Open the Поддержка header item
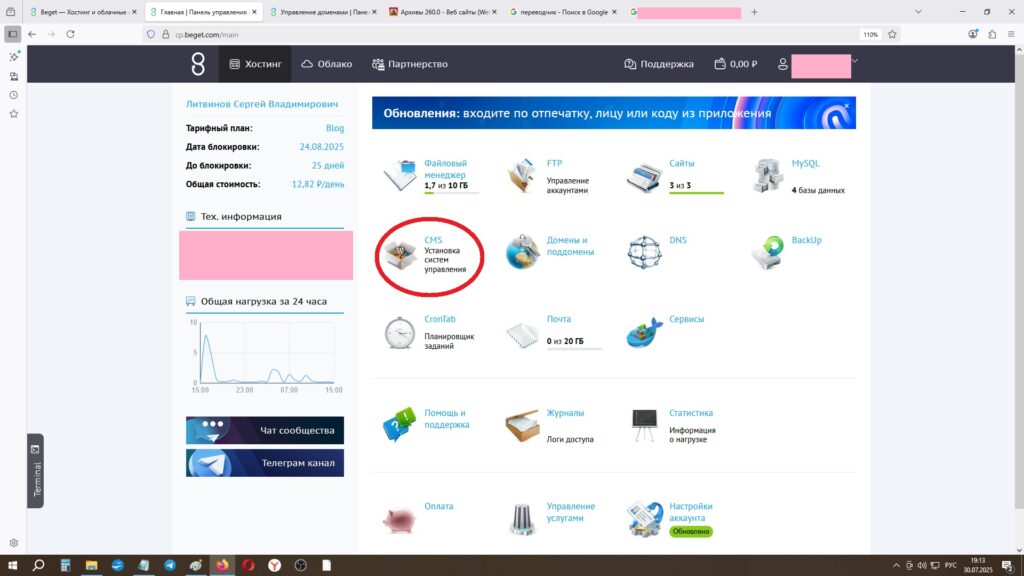The width and height of the screenshot is (1024, 576). coord(659,64)
